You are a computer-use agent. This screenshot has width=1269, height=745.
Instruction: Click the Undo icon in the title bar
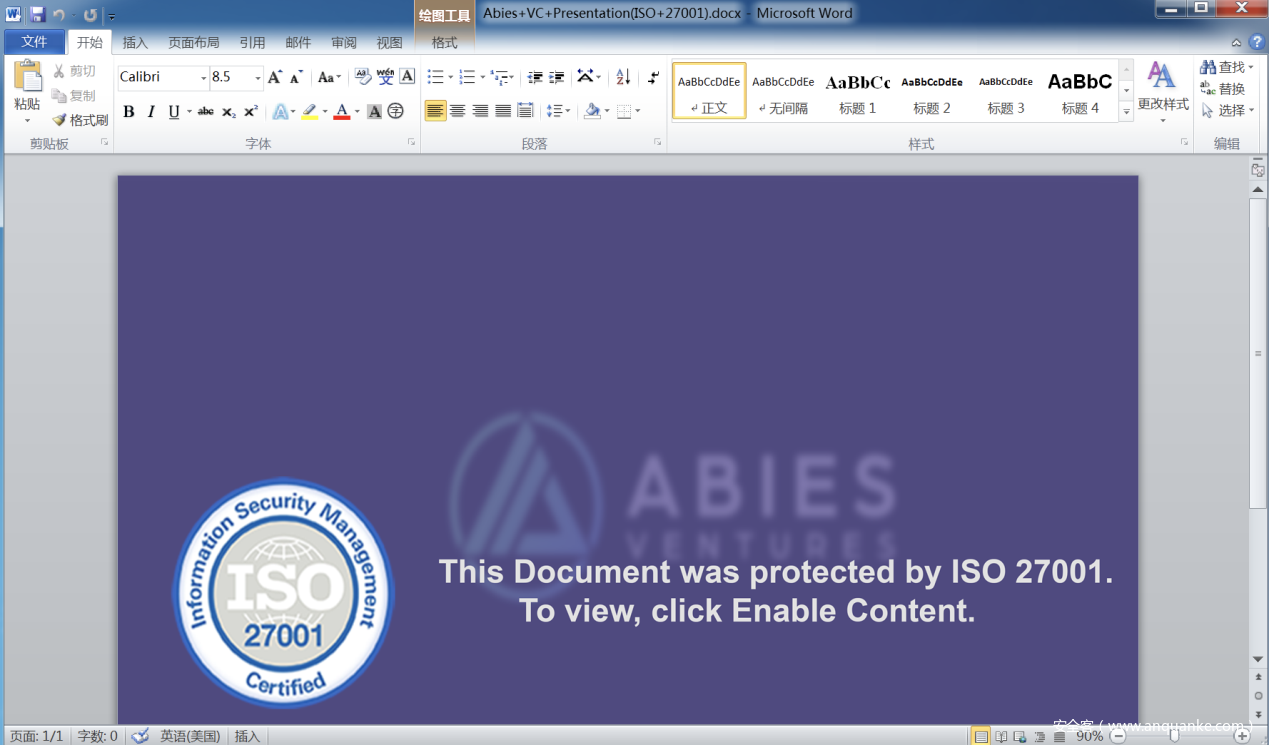point(59,15)
